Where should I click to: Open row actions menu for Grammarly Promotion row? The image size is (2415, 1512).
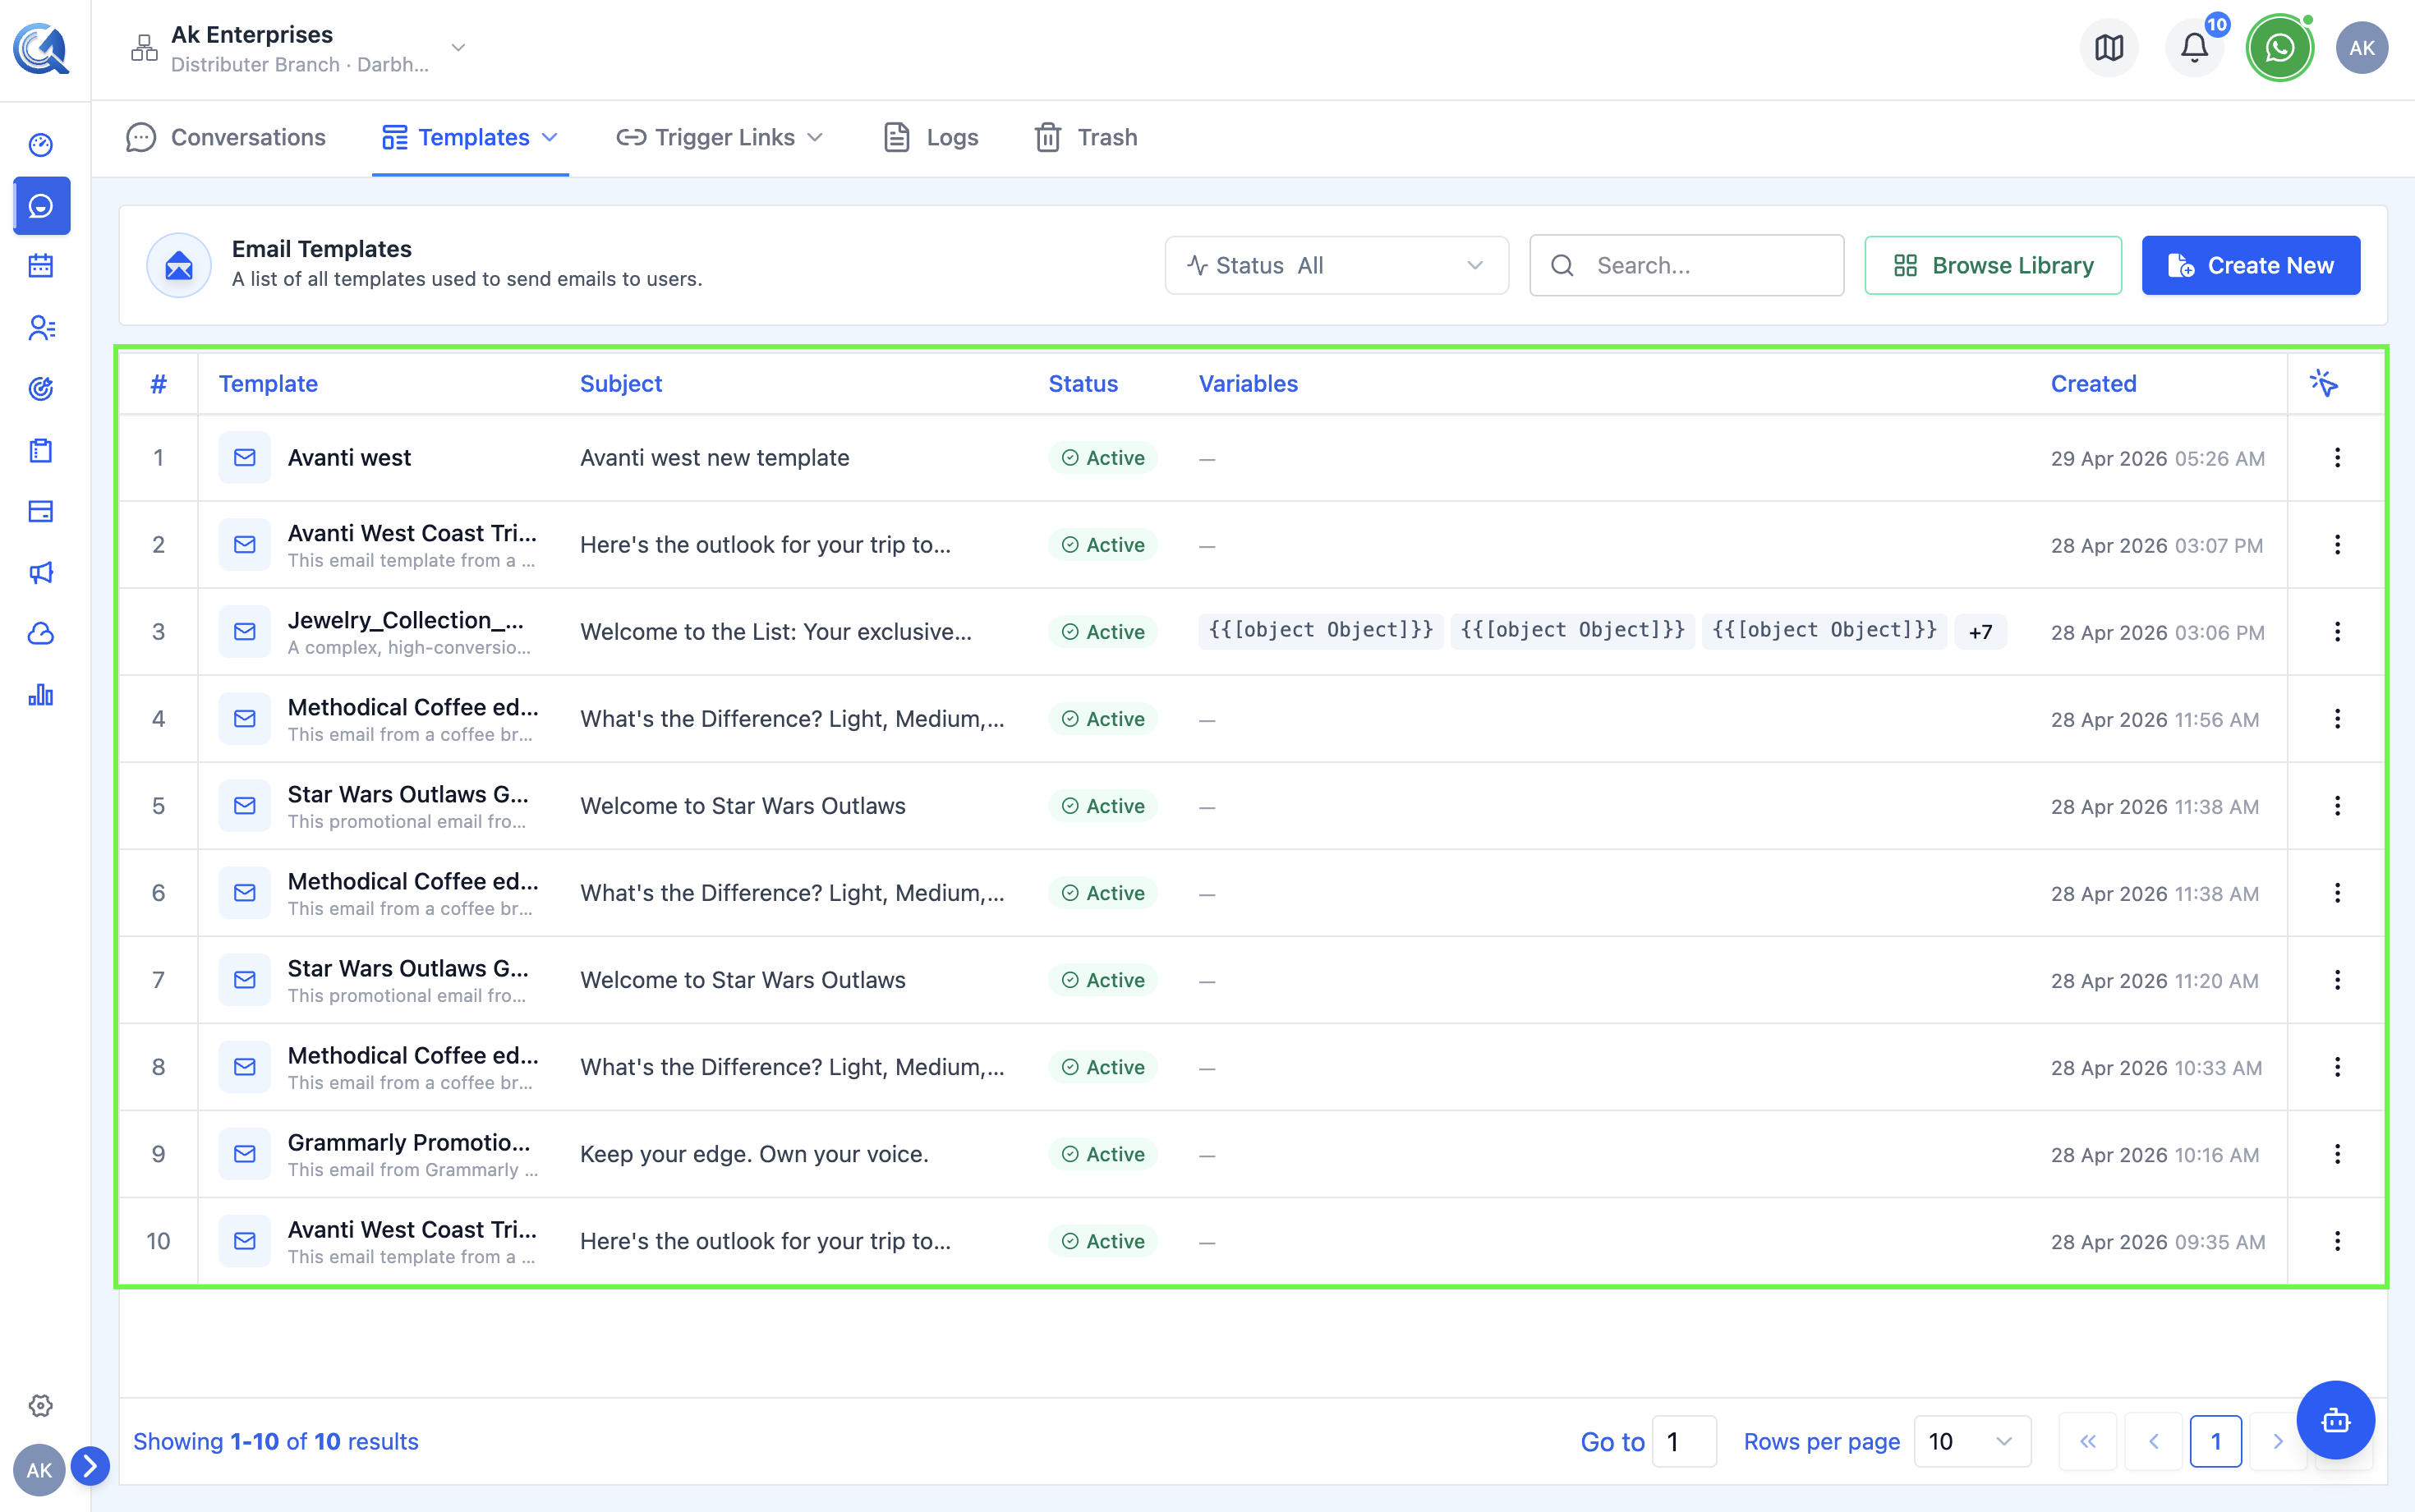[2337, 1154]
